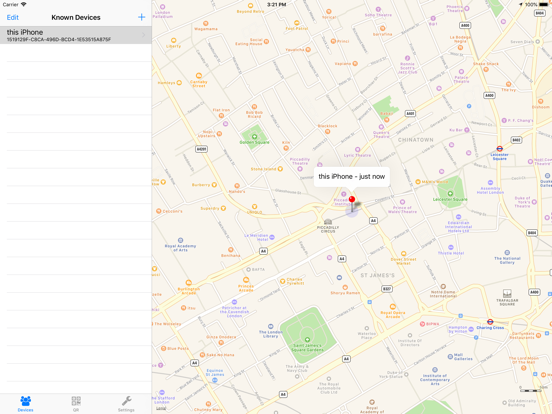Tap the Royal Academy of Arts marker

click(x=180, y=240)
